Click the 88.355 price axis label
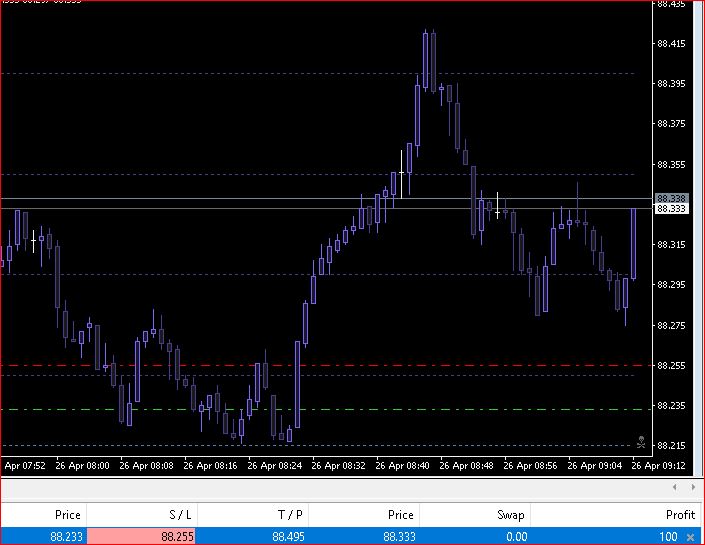Viewport: 705px width, 545px height. (672, 165)
